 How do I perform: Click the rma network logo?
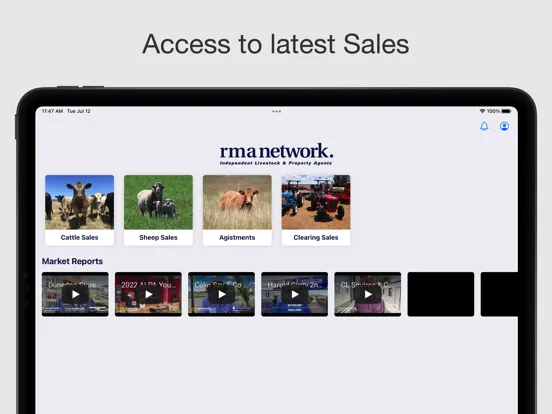click(276, 154)
